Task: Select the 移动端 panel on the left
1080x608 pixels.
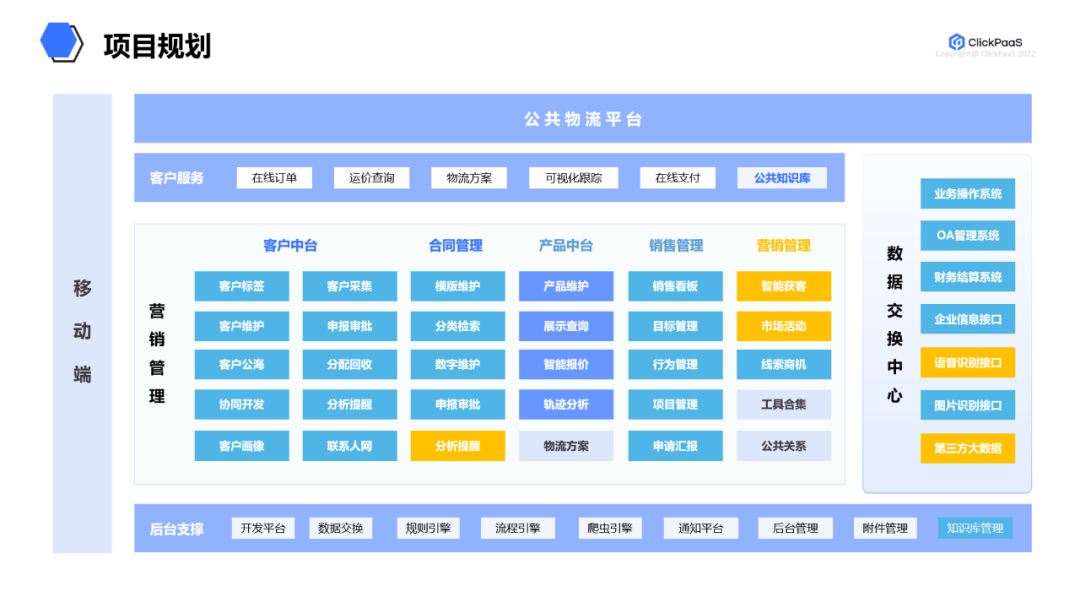Action: point(82,331)
